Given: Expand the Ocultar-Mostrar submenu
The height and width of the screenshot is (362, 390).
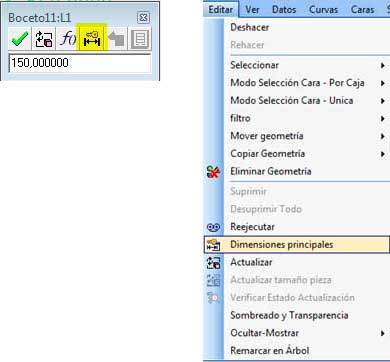Looking at the screenshot, I should (x=297, y=333).
